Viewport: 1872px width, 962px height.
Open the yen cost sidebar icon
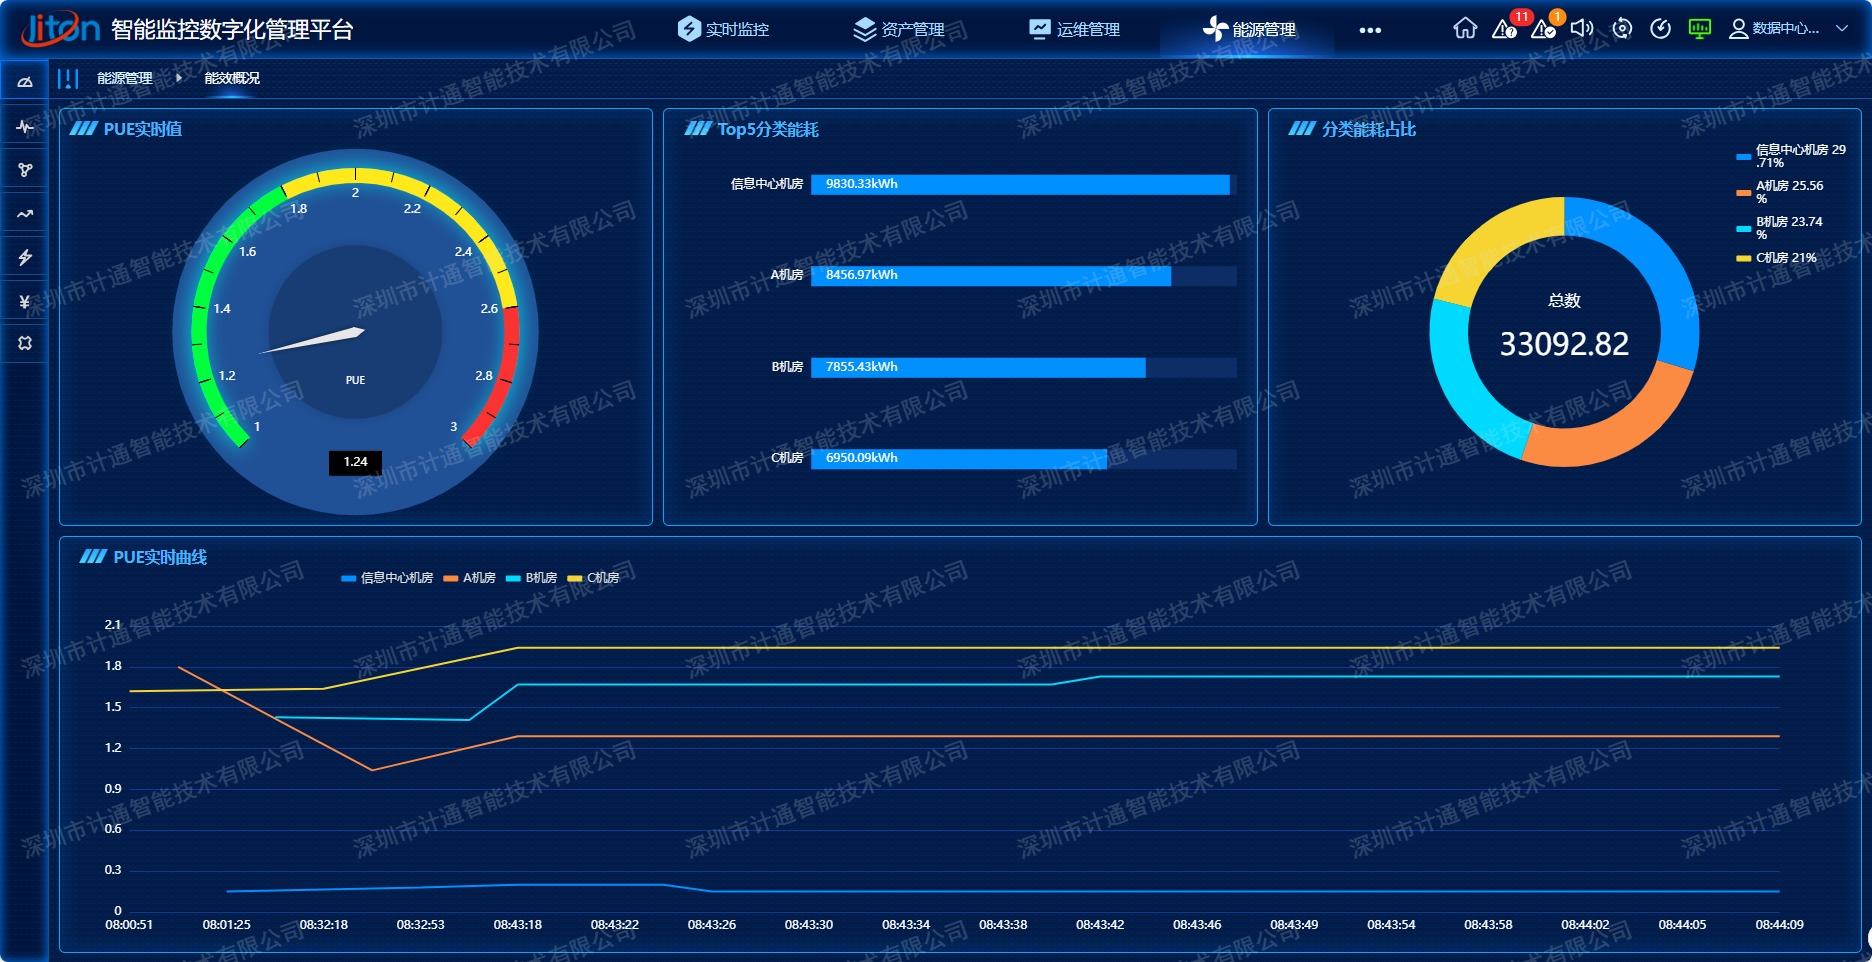pos(25,301)
